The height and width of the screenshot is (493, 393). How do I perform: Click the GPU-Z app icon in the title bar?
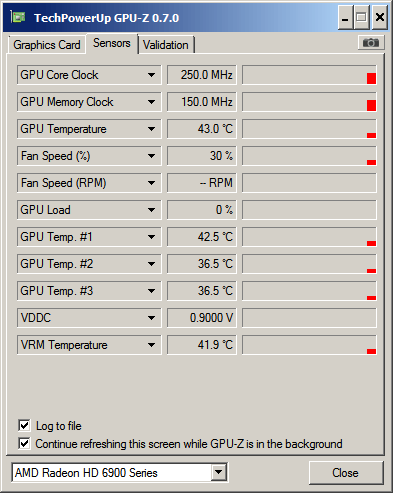click(18, 17)
